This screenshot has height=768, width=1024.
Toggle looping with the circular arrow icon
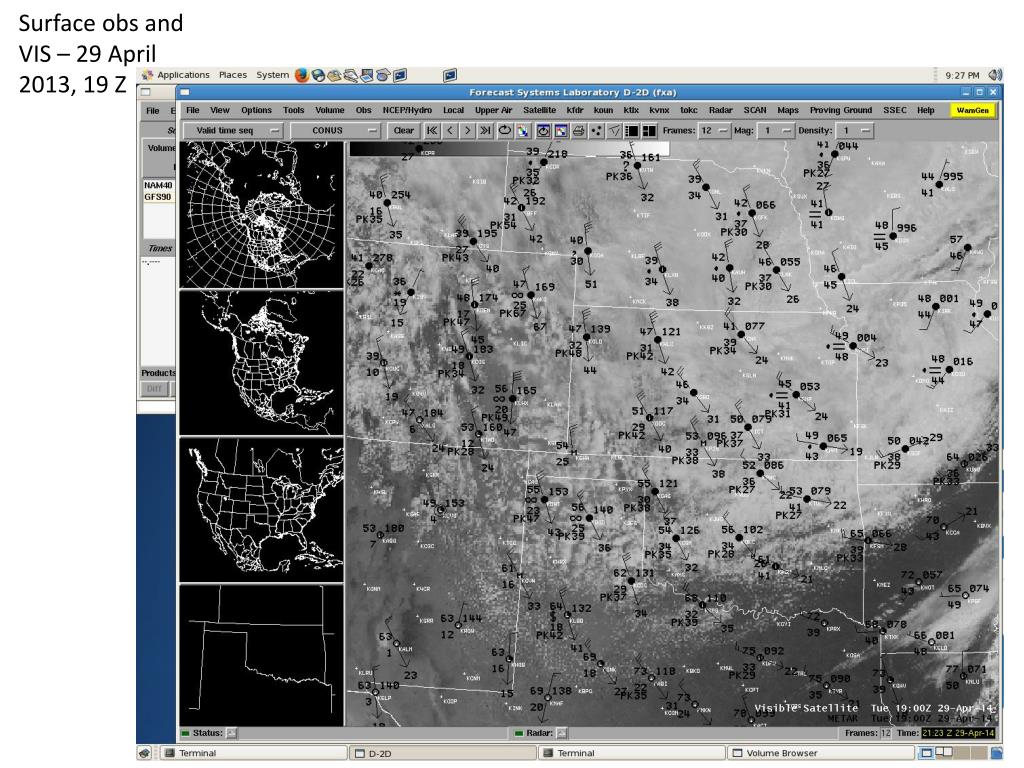click(x=505, y=131)
